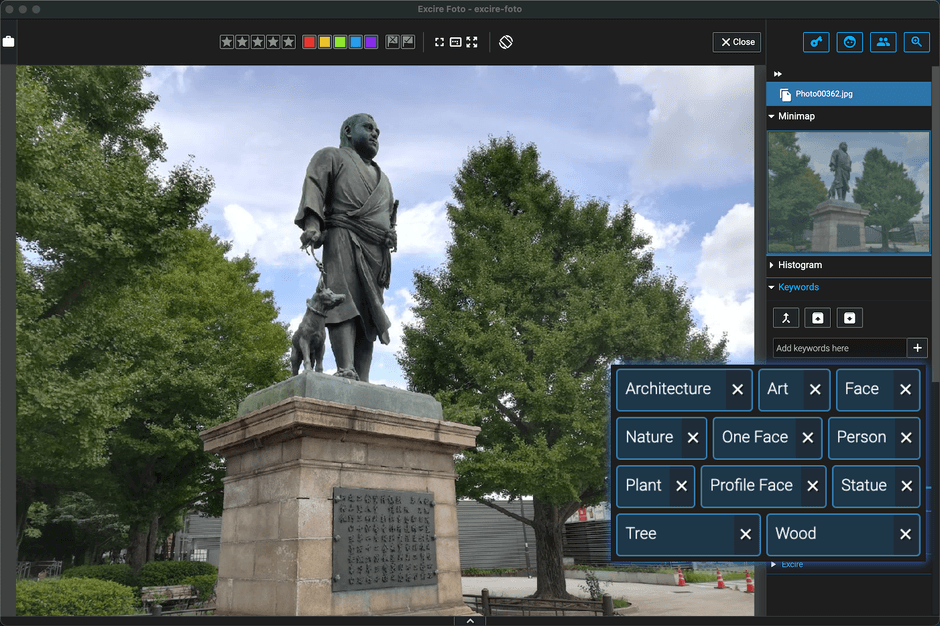940x626 pixels.
Task: Collapse the side panel with double arrows
Action: point(778,74)
